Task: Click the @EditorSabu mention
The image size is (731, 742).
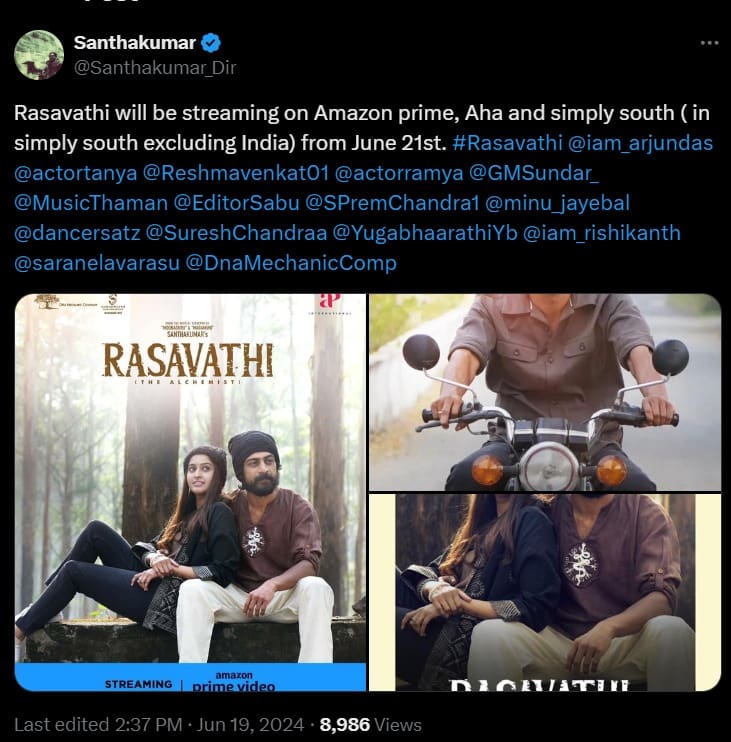Action: [237, 203]
